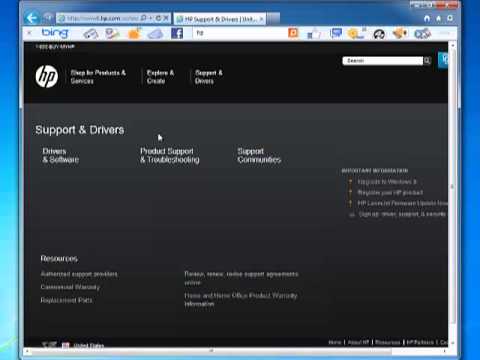Click the orange square icon after the search box

coord(293,33)
